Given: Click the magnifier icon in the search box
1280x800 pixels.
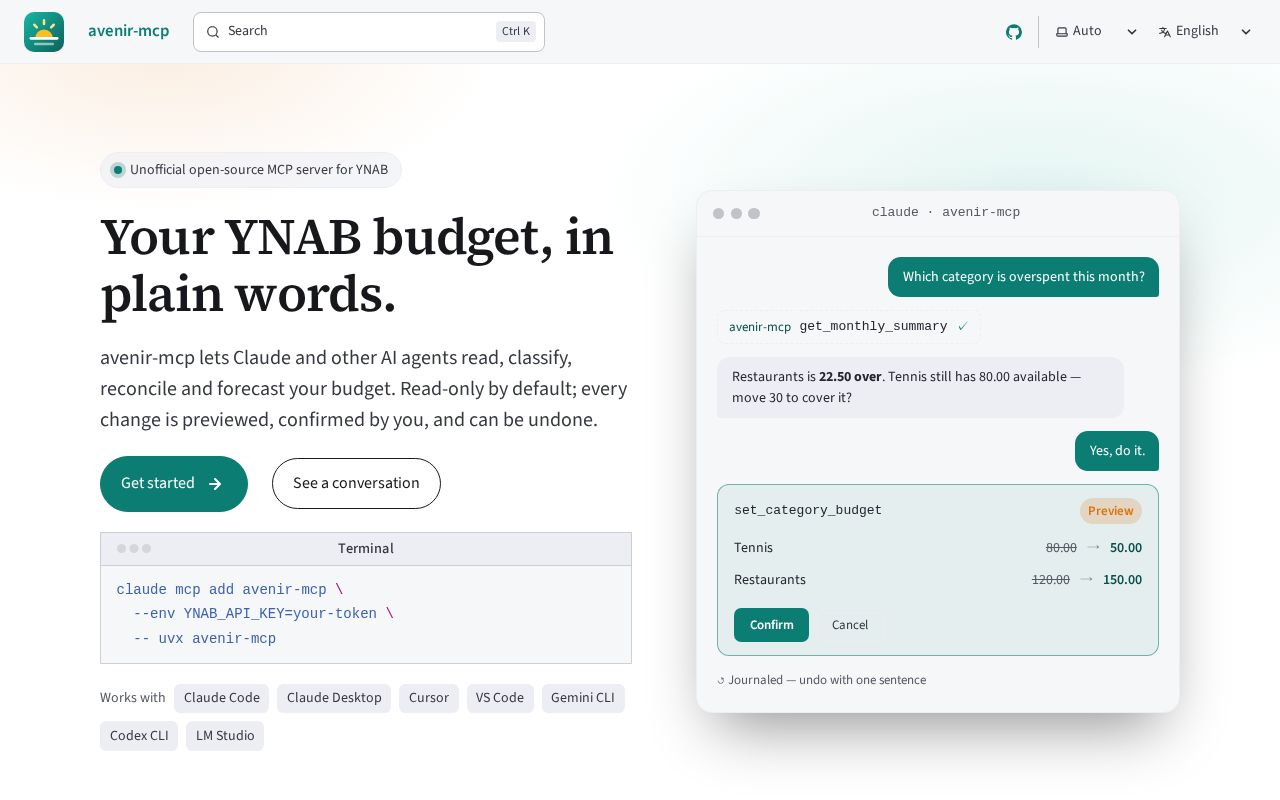Looking at the screenshot, I should click(213, 32).
